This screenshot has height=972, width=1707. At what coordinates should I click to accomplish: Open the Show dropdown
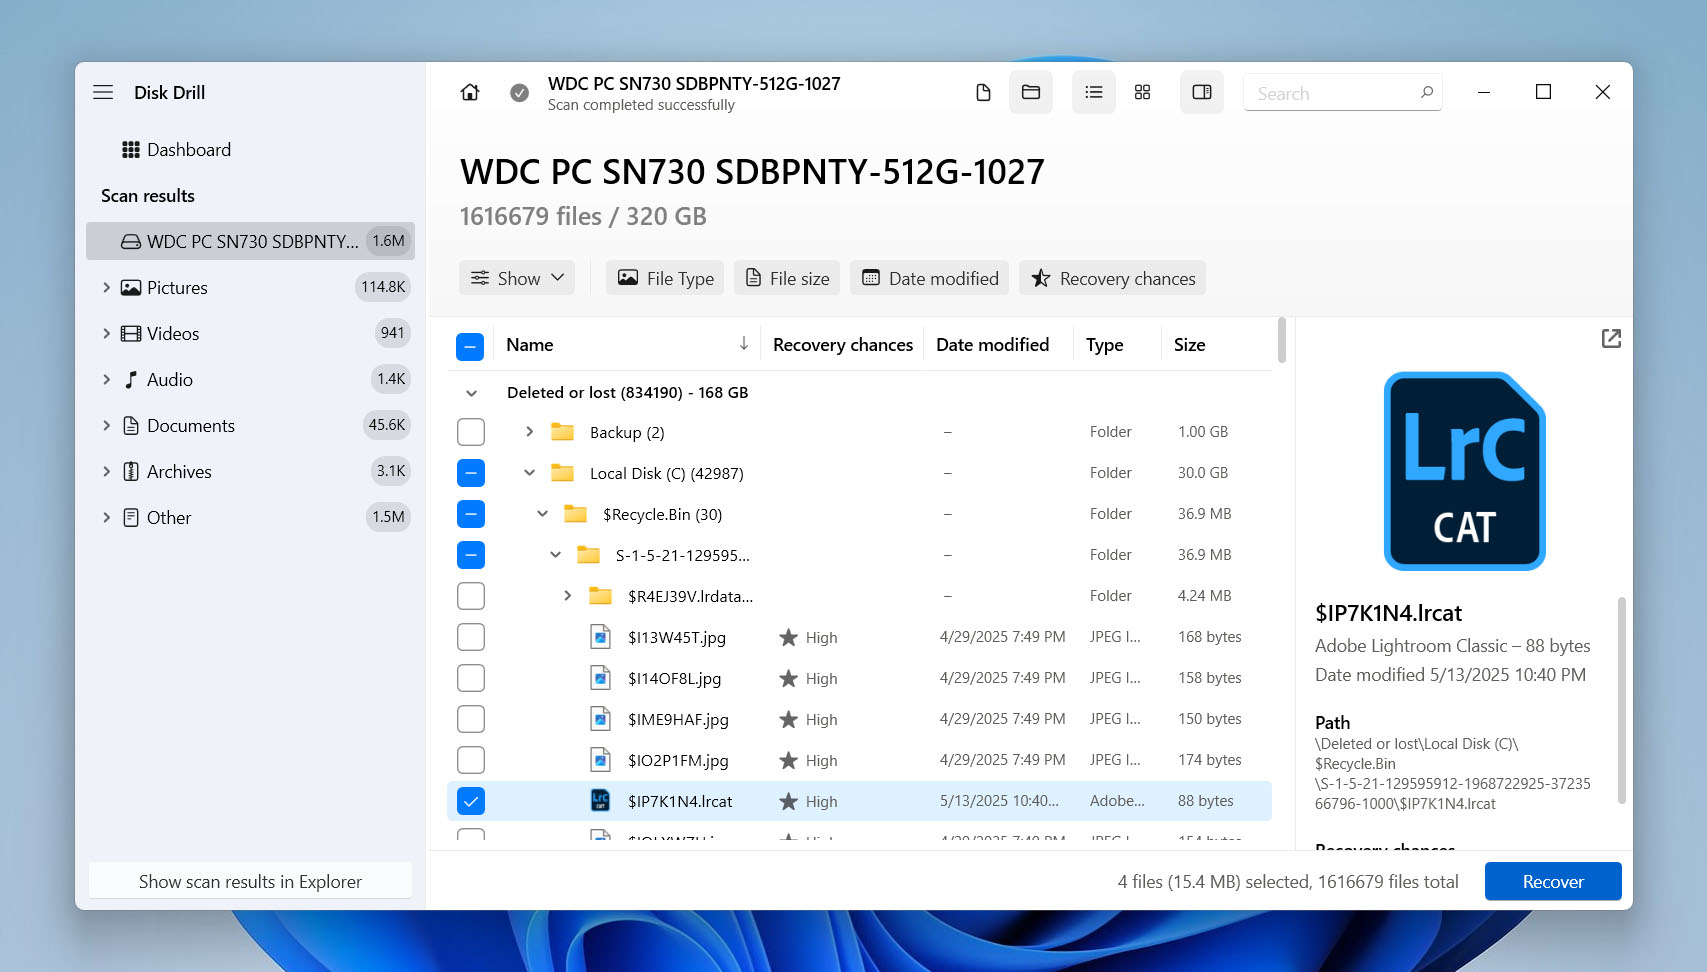[517, 278]
